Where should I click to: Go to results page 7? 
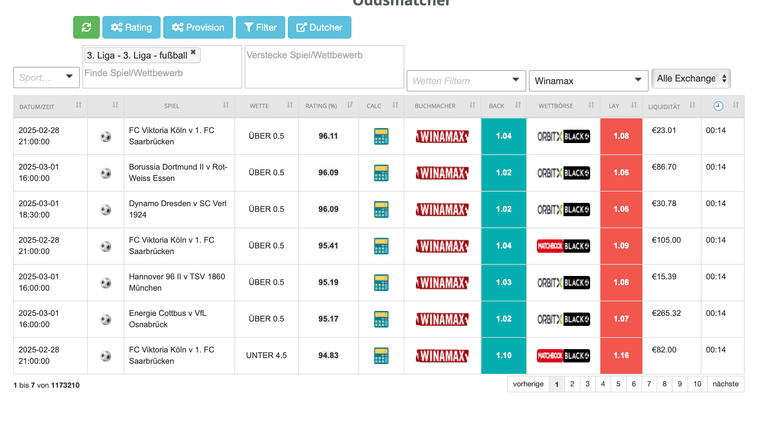tap(649, 384)
